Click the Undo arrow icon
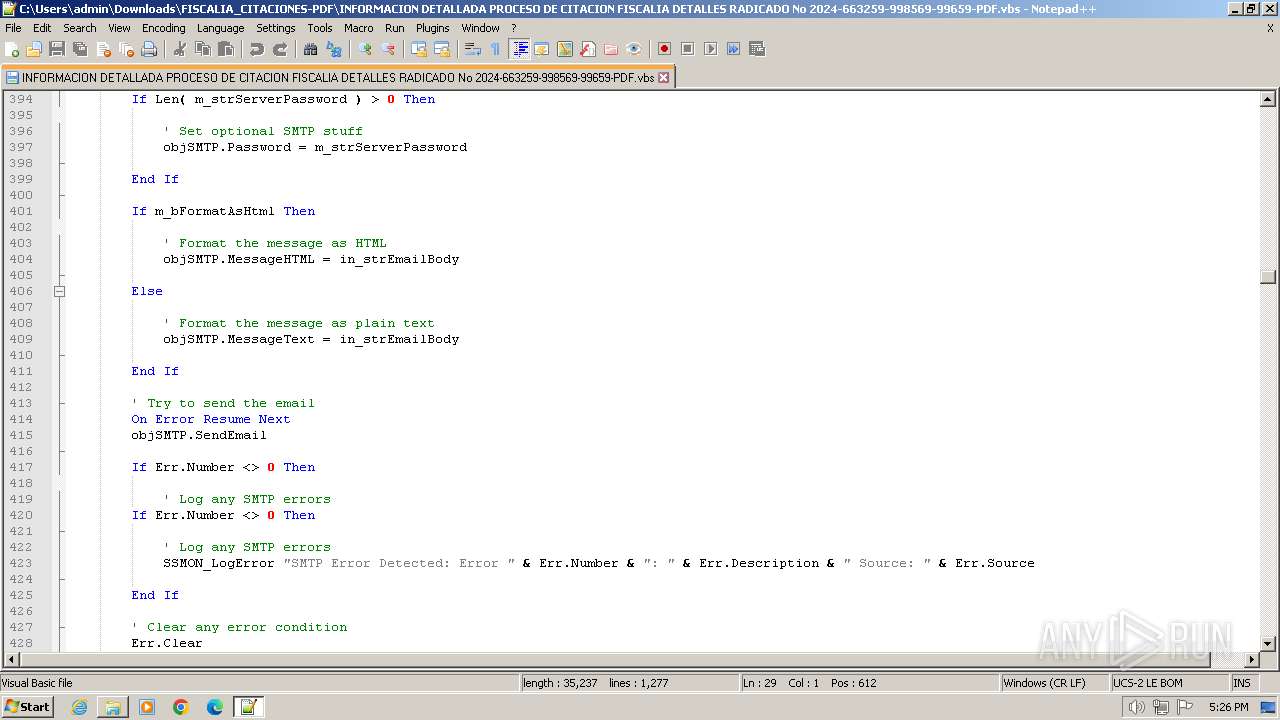This screenshot has height=720, width=1280. [257, 49]
